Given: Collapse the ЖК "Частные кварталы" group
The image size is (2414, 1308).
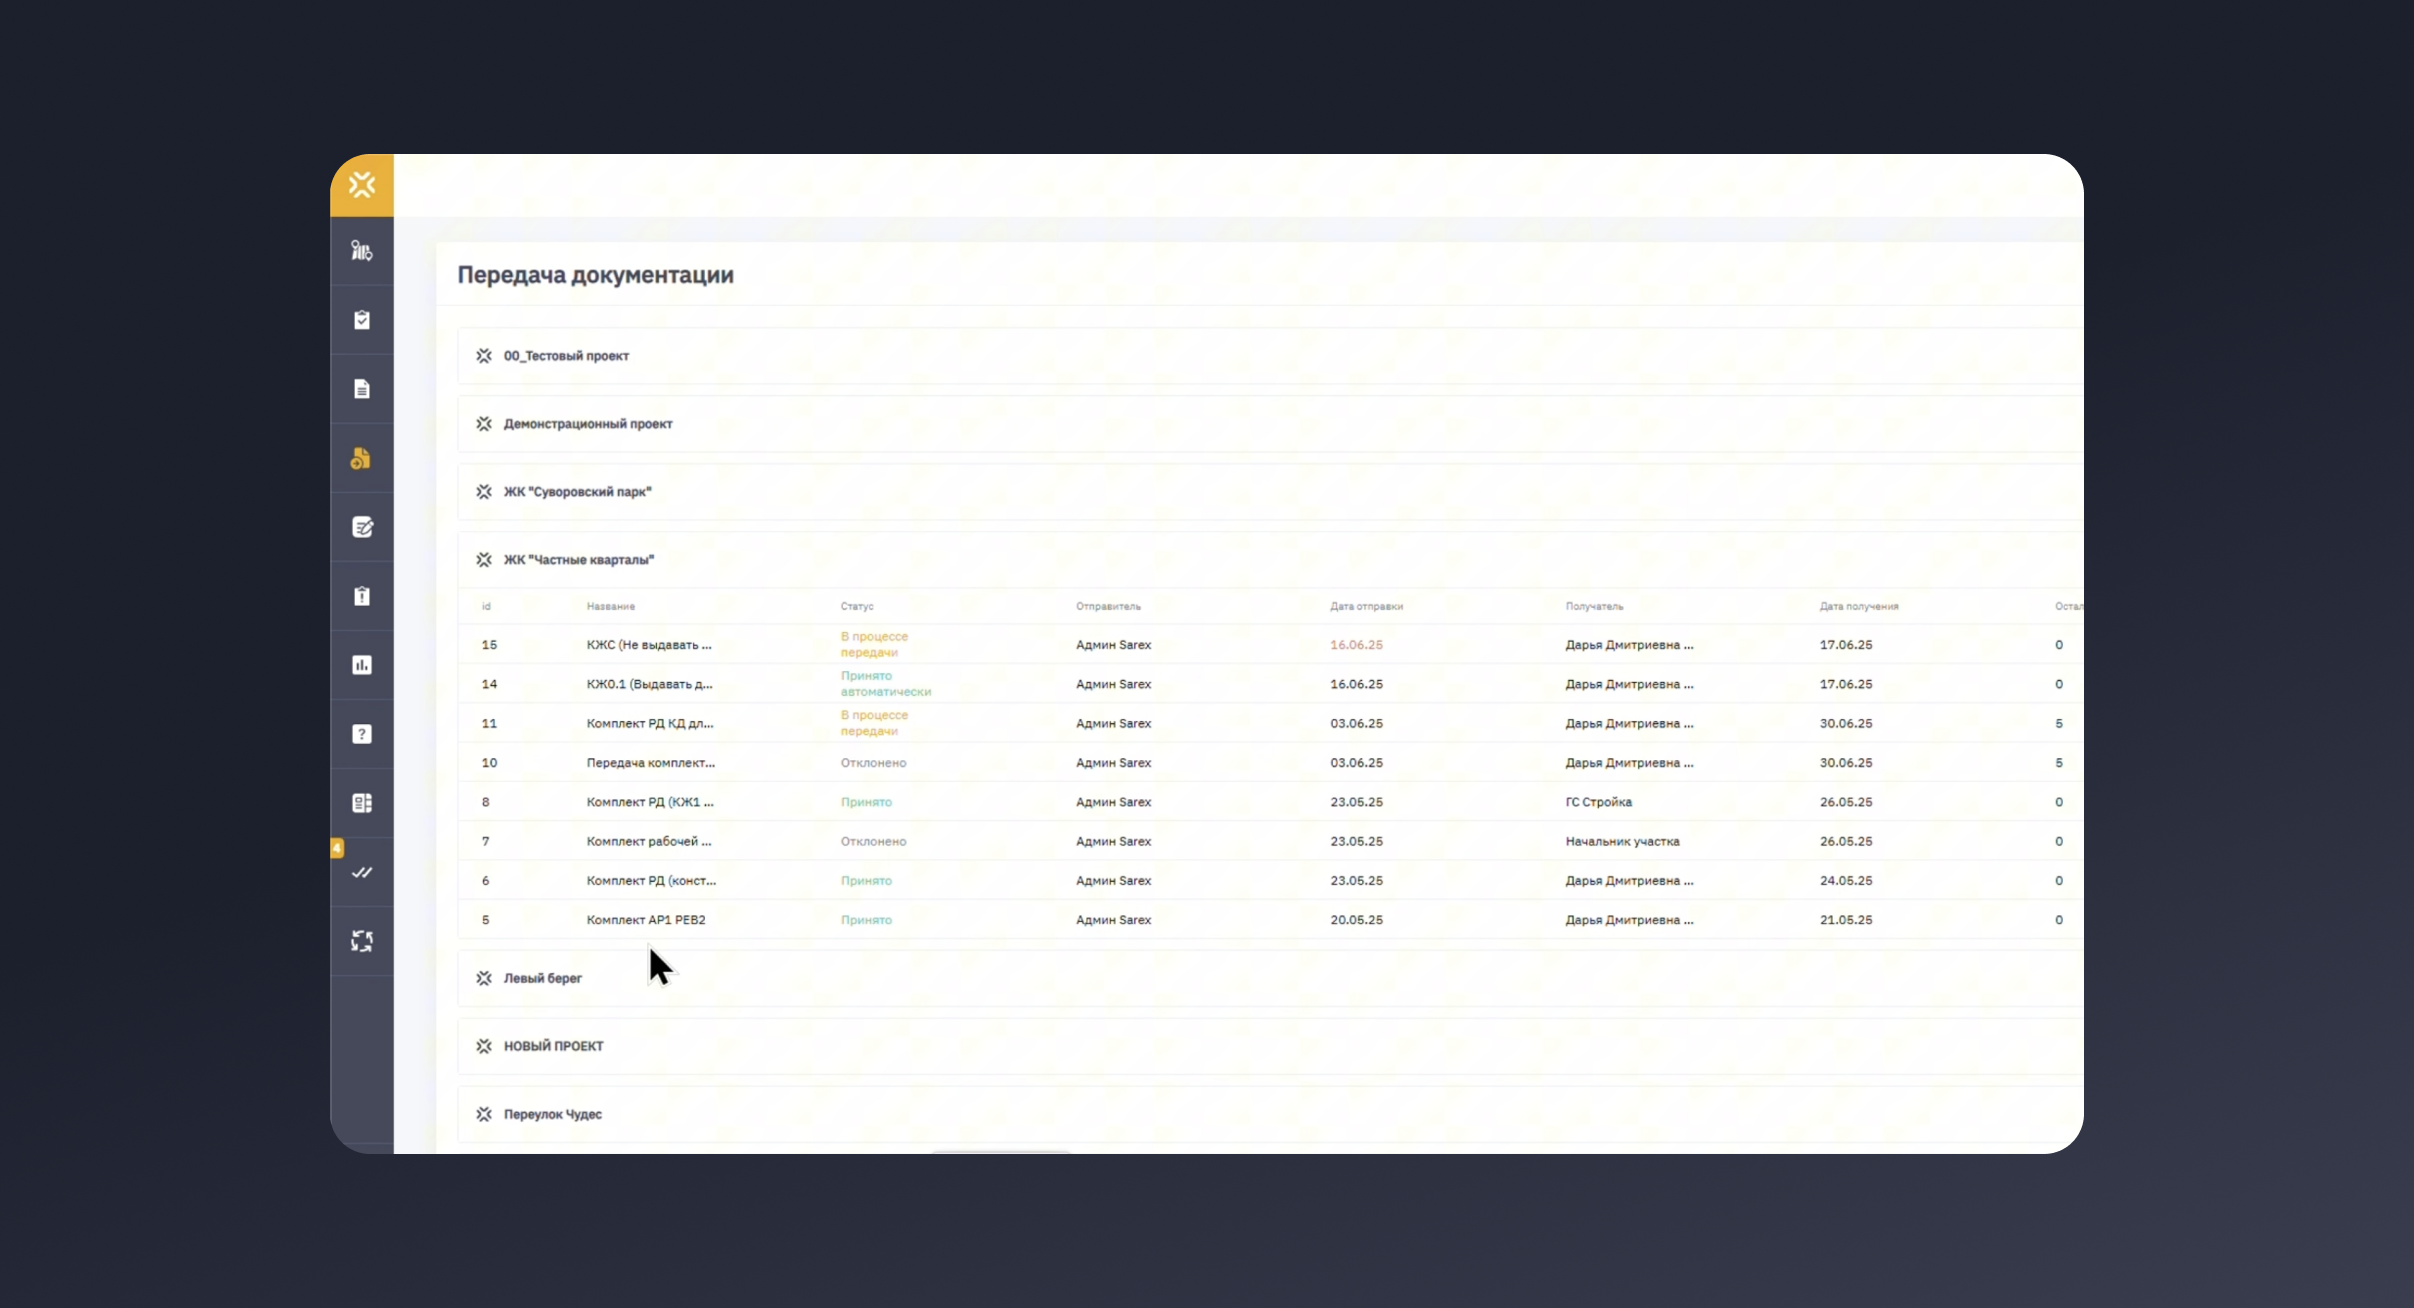Looking at the screenshot, I should 578,560.
